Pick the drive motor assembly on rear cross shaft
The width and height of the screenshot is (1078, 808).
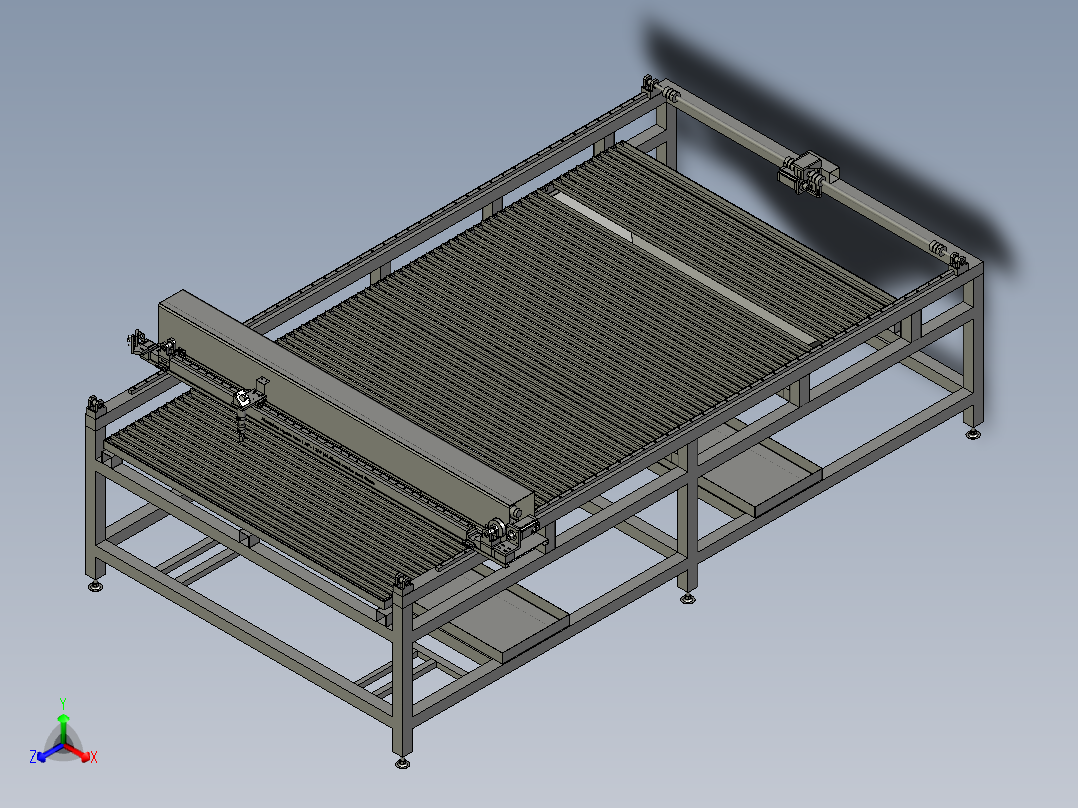tap(808, 173)
